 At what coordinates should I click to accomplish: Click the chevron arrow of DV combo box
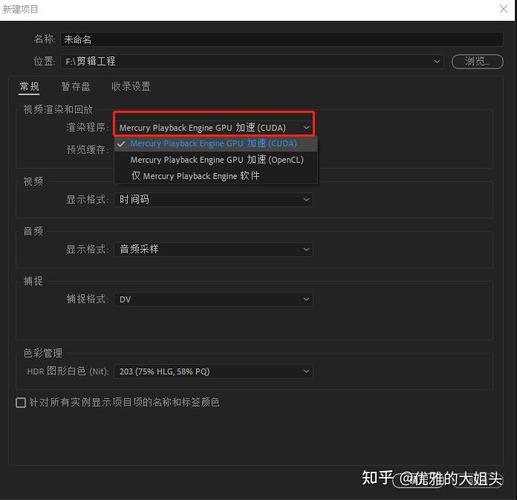(306, 299)
